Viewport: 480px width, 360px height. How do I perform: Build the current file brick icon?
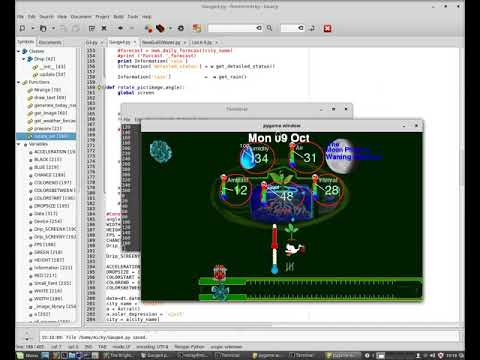[x=160, y=28]
